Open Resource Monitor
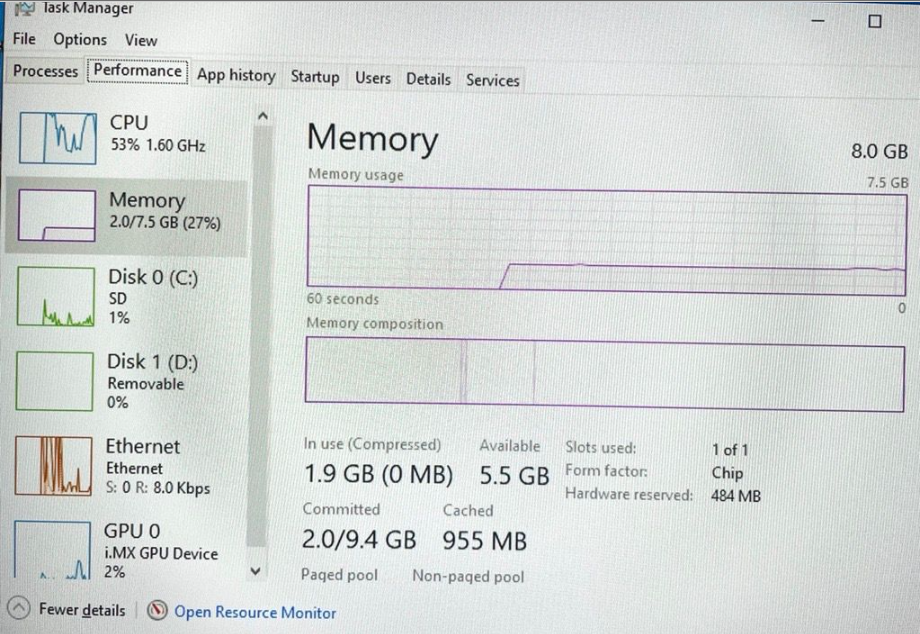 [255, 611]
